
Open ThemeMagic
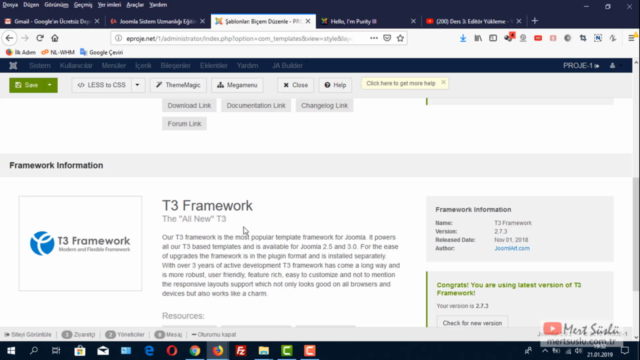pos(178,85)
